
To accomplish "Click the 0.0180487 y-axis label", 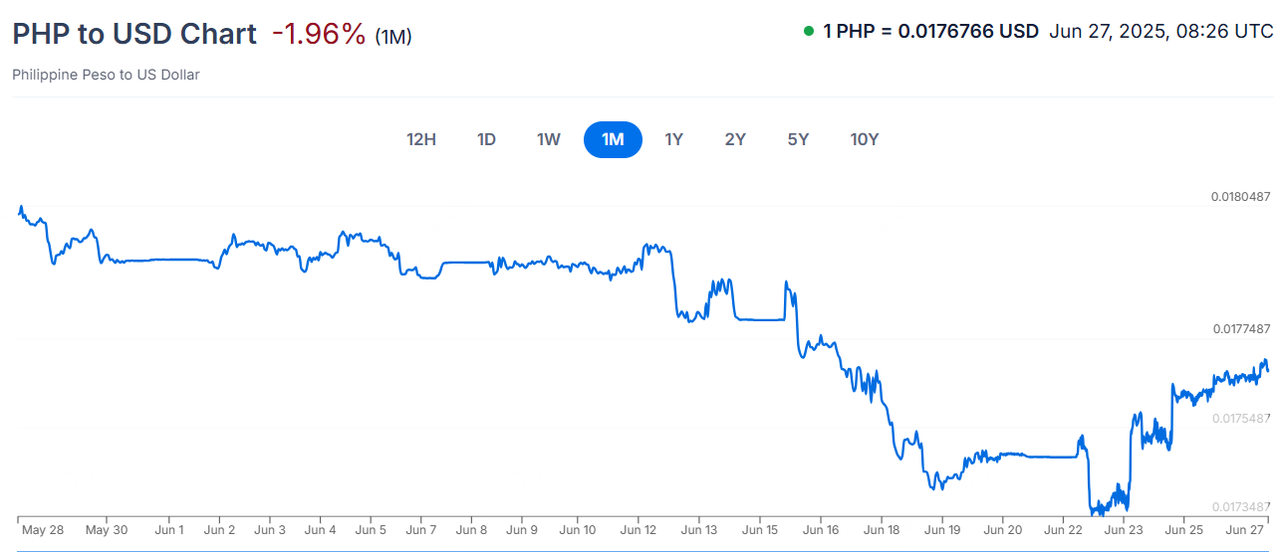I will (x=1241, y=197).
